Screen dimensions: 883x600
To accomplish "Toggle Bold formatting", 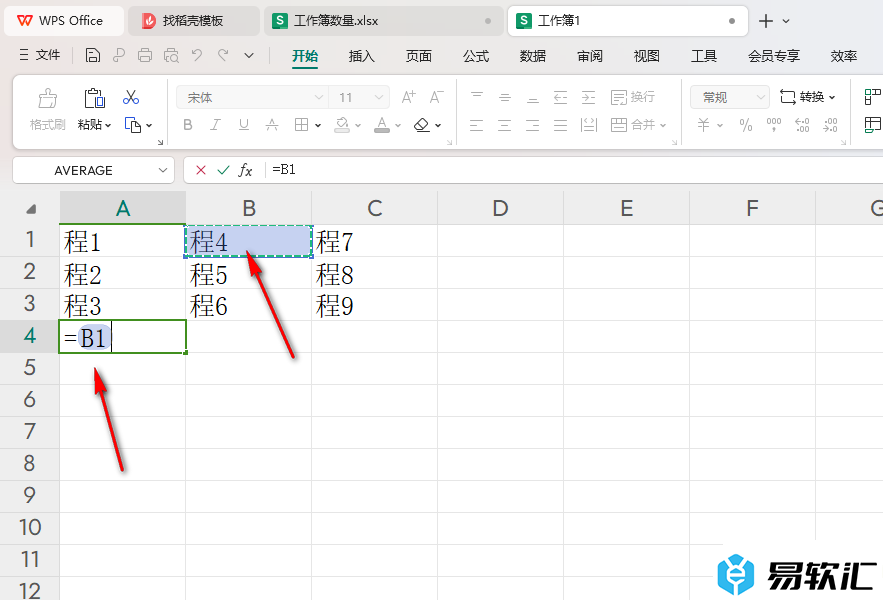I will (188, 125).
